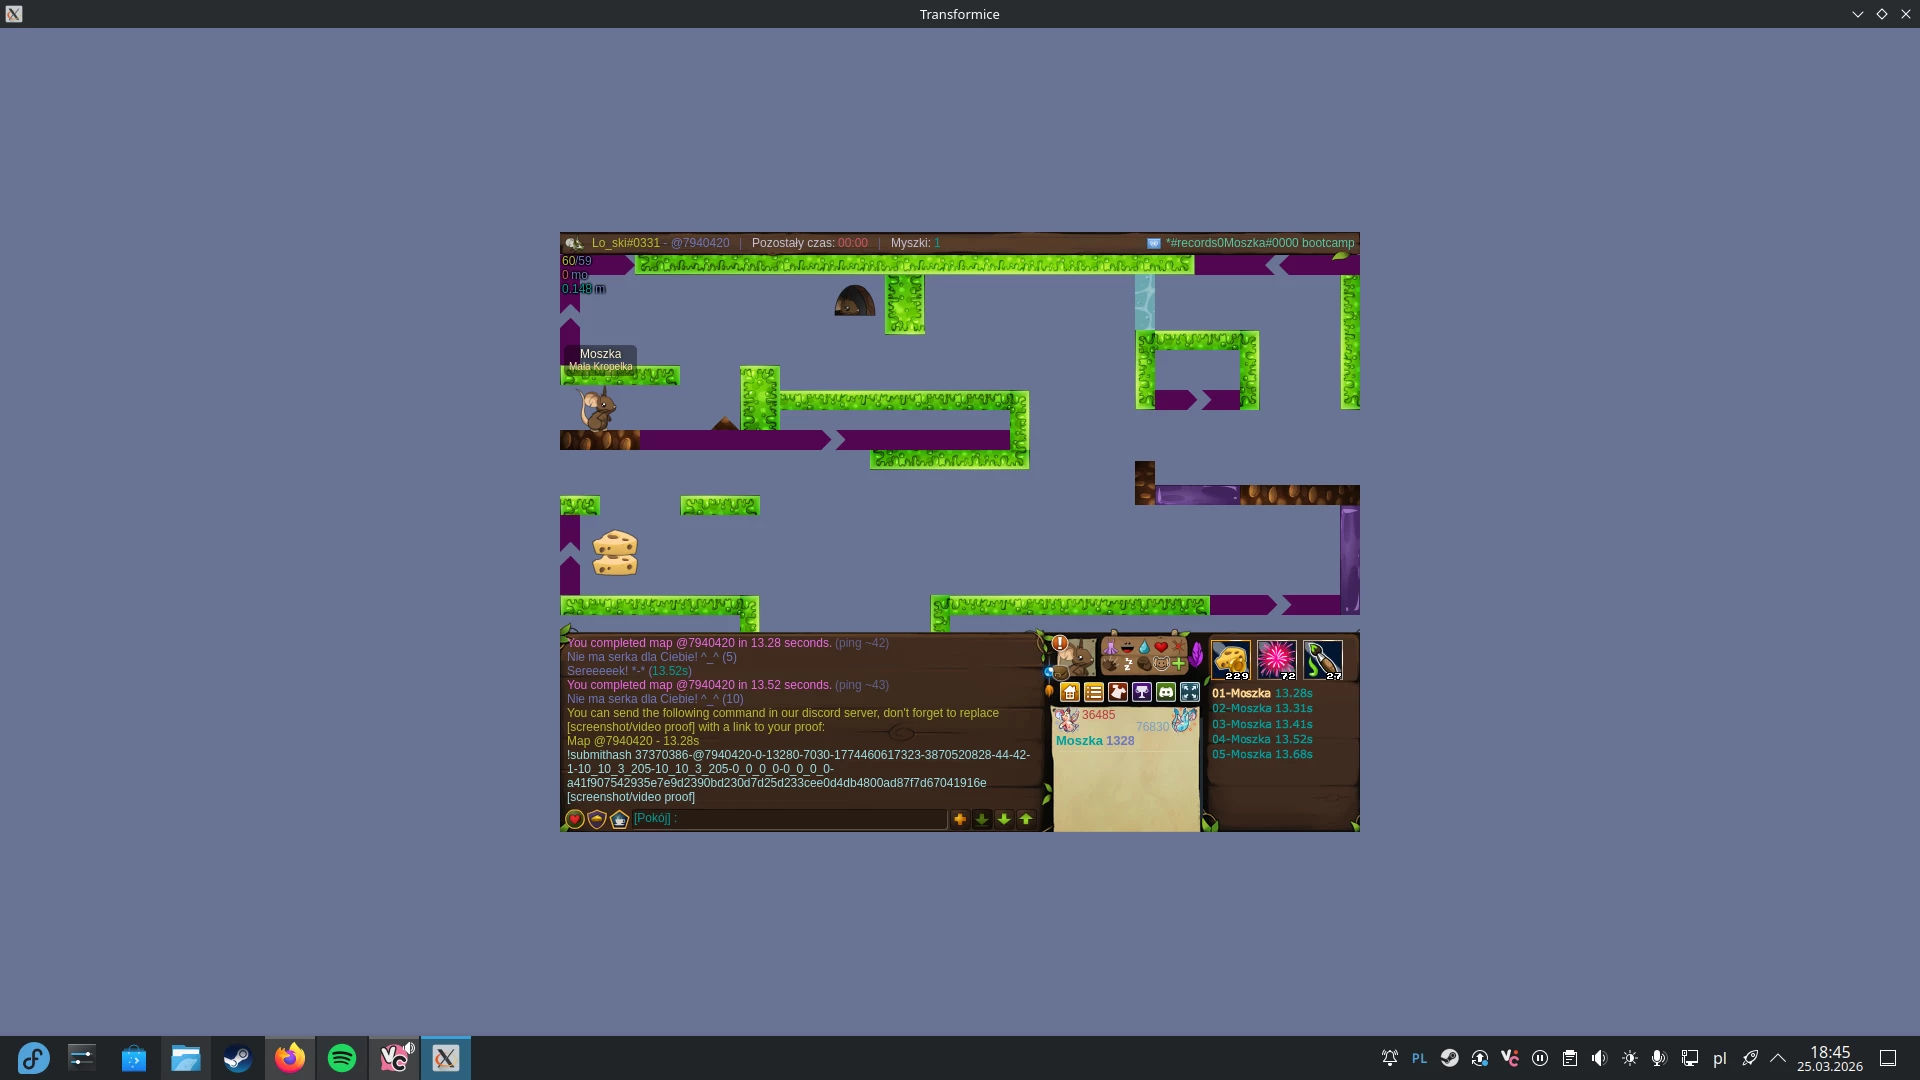This screenshot has width=1920, height=1080.
Task: Use the cheese item with count 229
Action: pos(1231,660)
